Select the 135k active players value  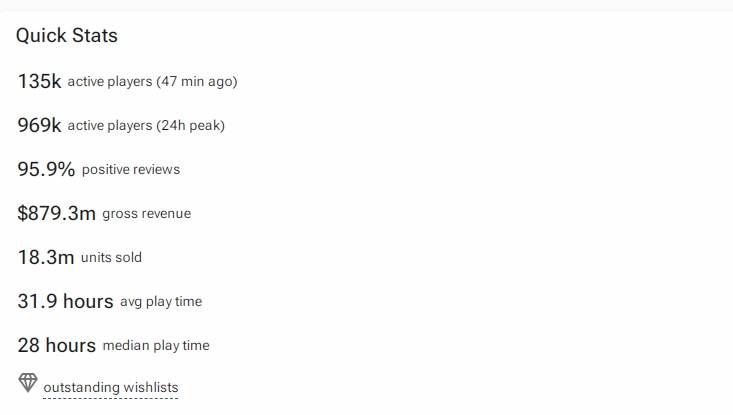tap(39, 81)
